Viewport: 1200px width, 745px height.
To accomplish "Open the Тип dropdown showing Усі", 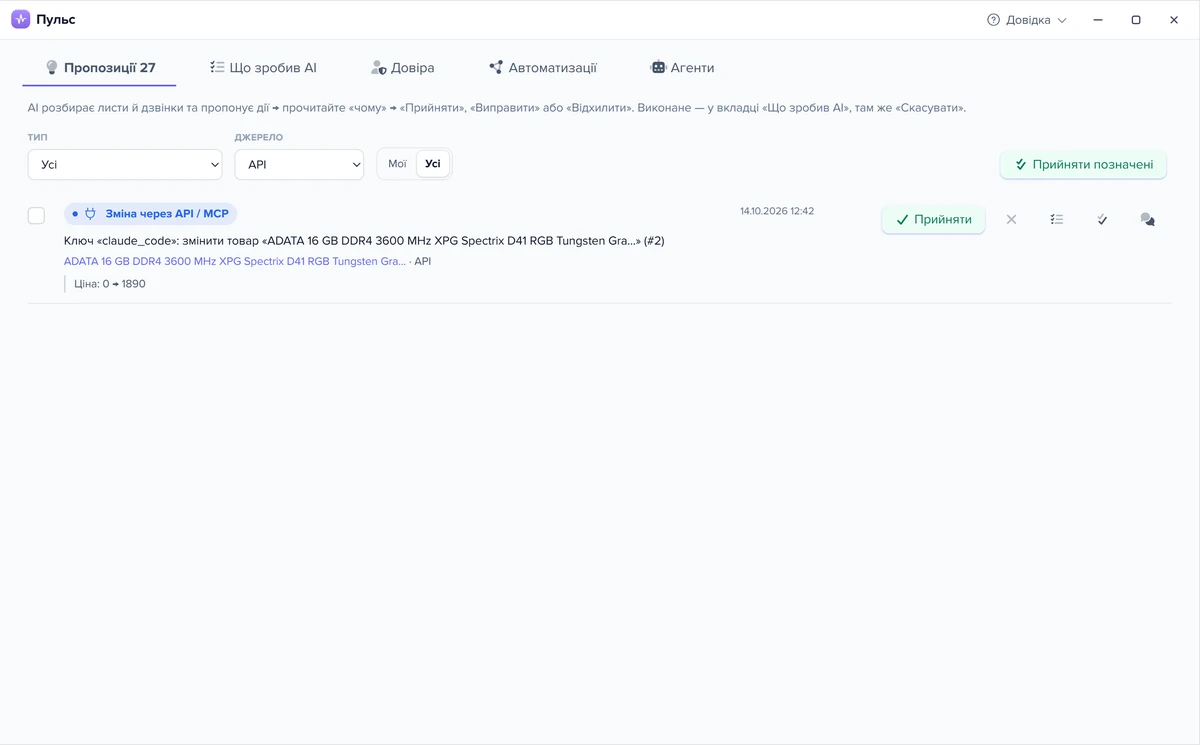I will point(125,165).
